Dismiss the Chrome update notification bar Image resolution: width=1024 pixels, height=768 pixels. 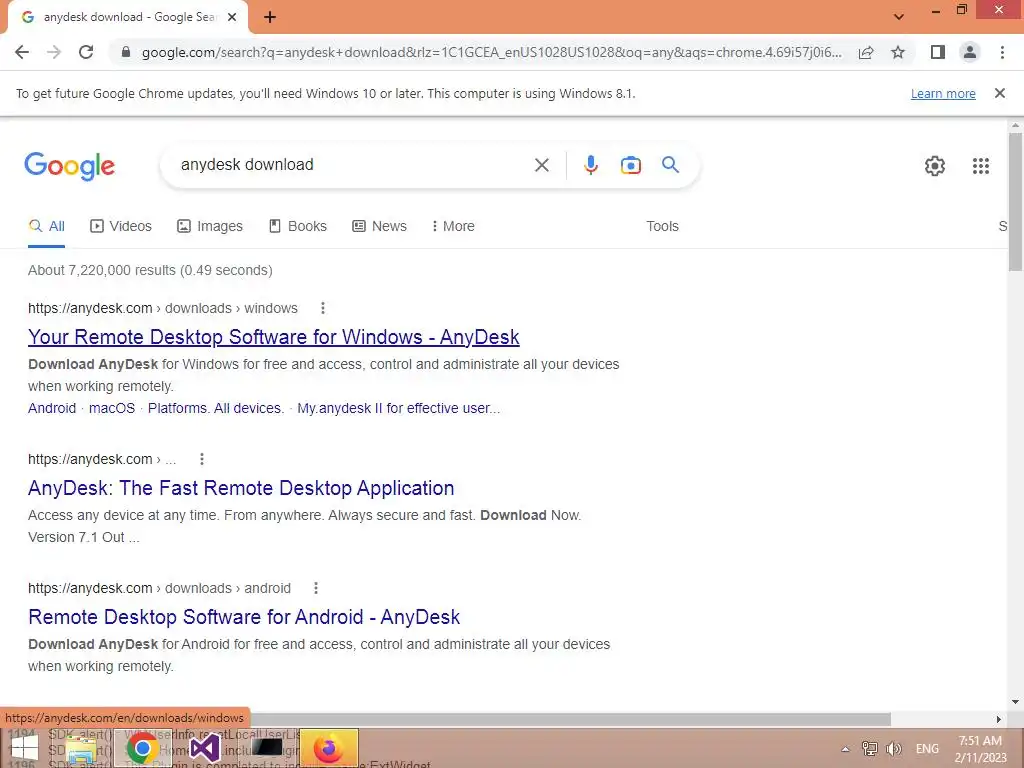(1000, 93)
